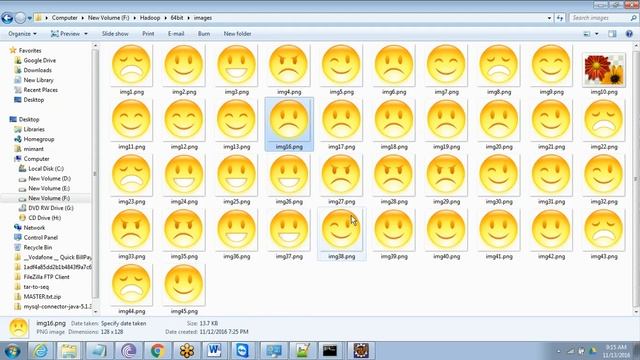Click the img7.png file name
This screenshot has height=360, width=640.
click(446, 92)
